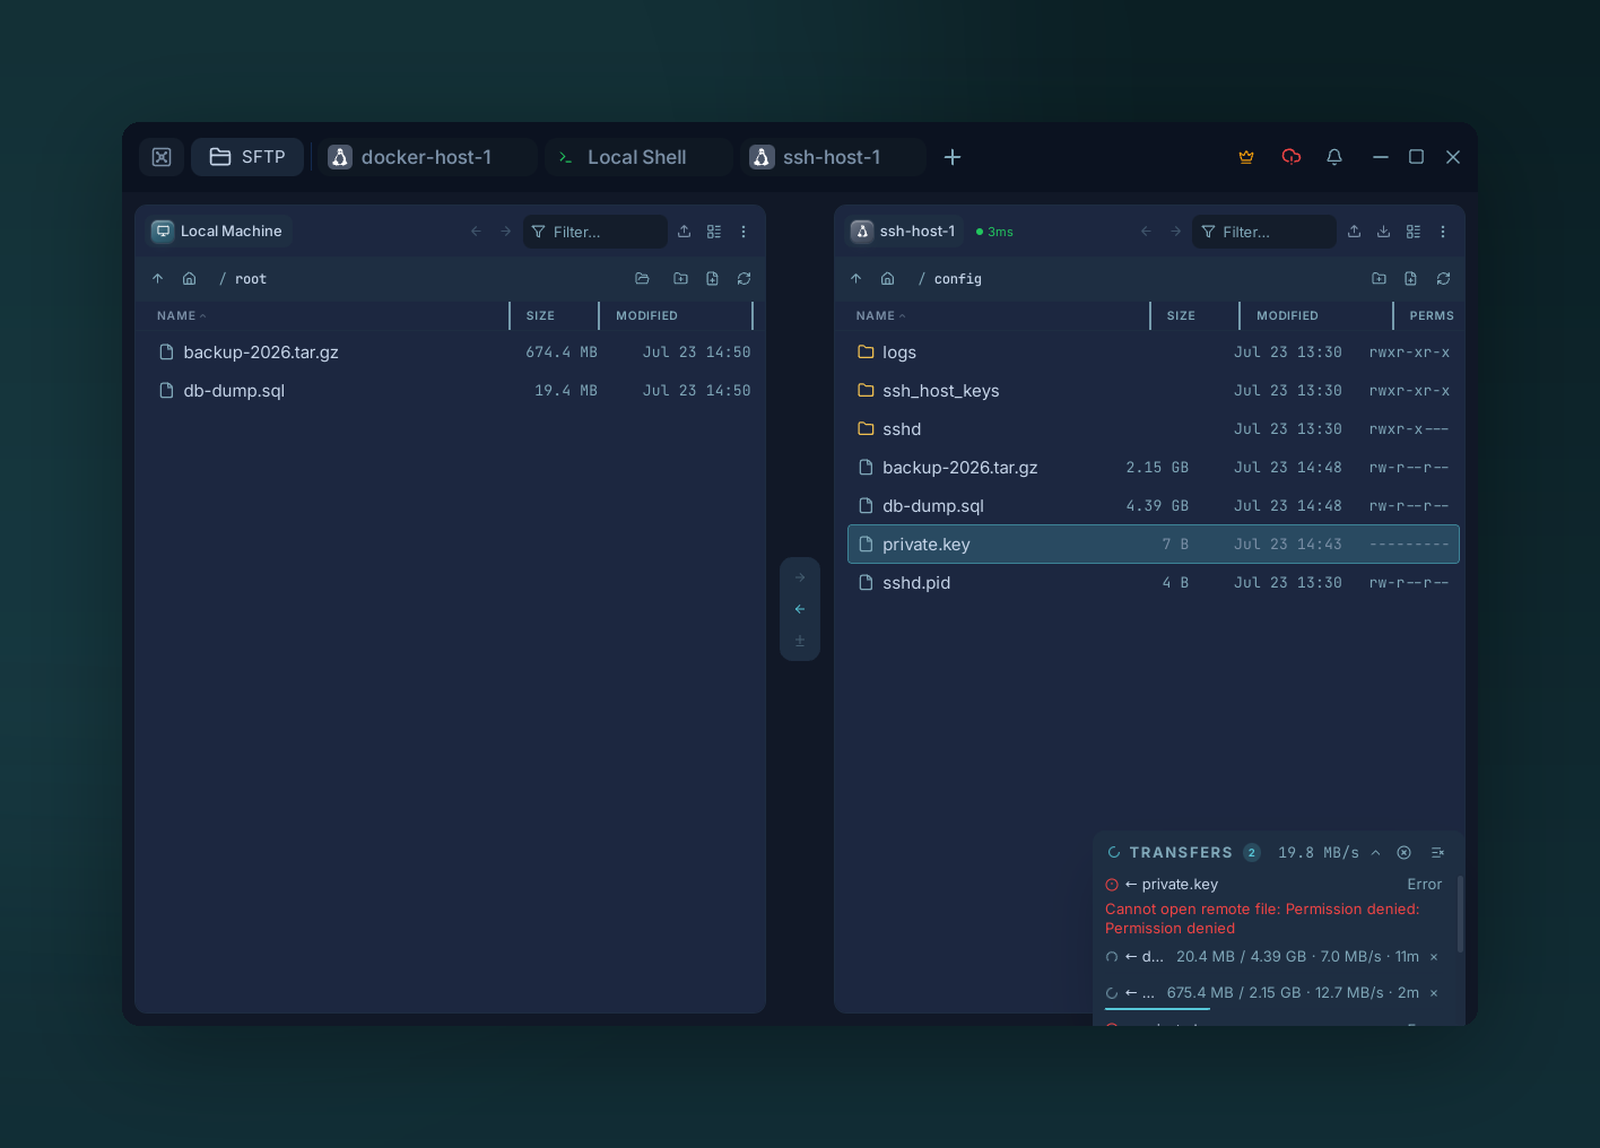Image resolution: width=1600 pixels, height=1148 pixels.
Task: Open the Local Machine host selector
Action: point(219,231)
